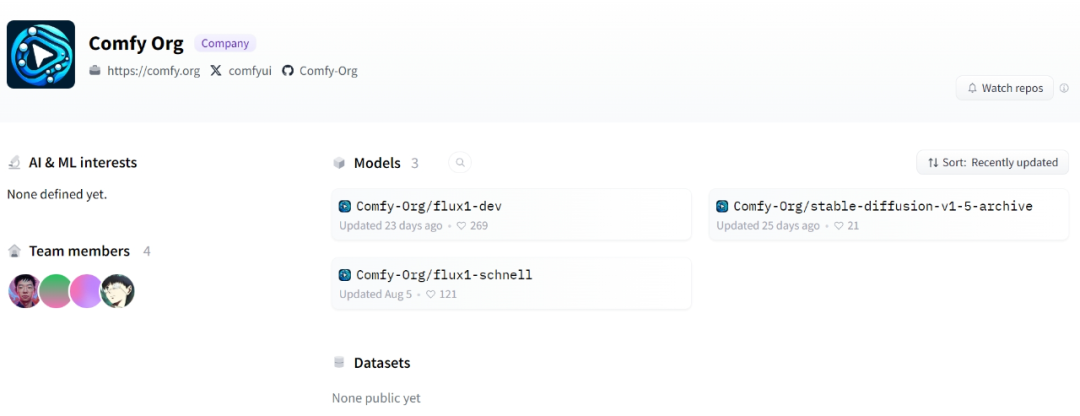Click the first team member avatar
Image resolution: width=1080 pixels, height=416 pixels.
point(25,291)
